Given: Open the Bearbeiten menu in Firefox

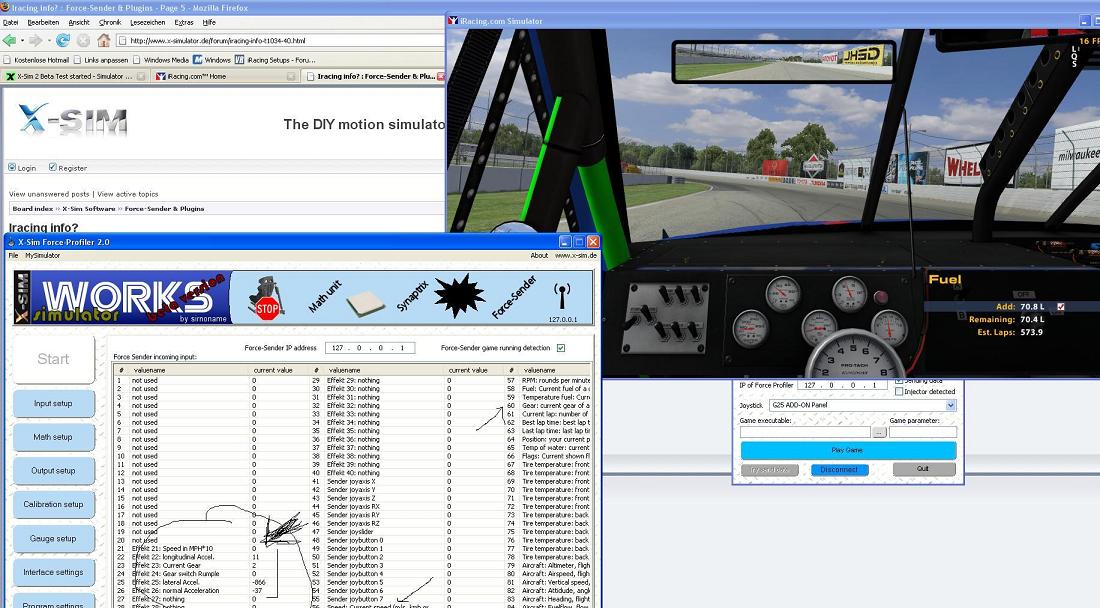Looking at the screenshot, I should click(x=43, y=22).
